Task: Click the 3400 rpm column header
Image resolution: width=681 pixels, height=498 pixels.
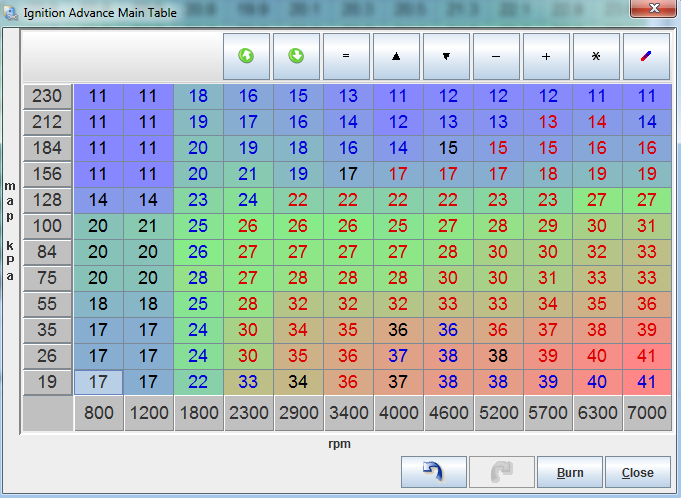Action: click(x=347, y=414)
